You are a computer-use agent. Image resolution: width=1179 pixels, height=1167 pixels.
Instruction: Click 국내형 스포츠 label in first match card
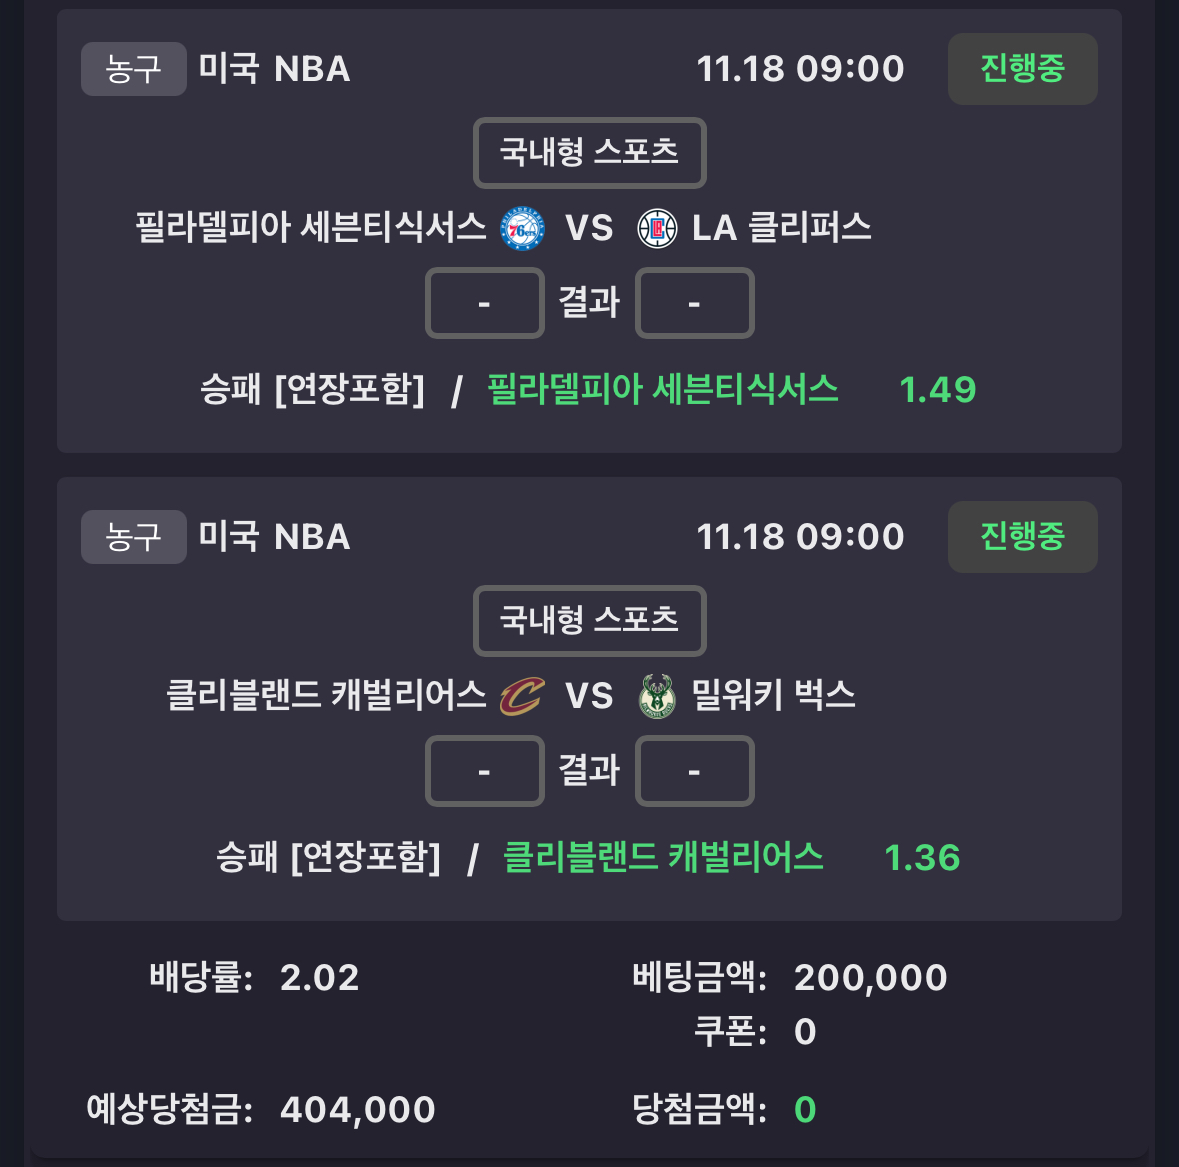pyautogui.click(x=589, y=153)
